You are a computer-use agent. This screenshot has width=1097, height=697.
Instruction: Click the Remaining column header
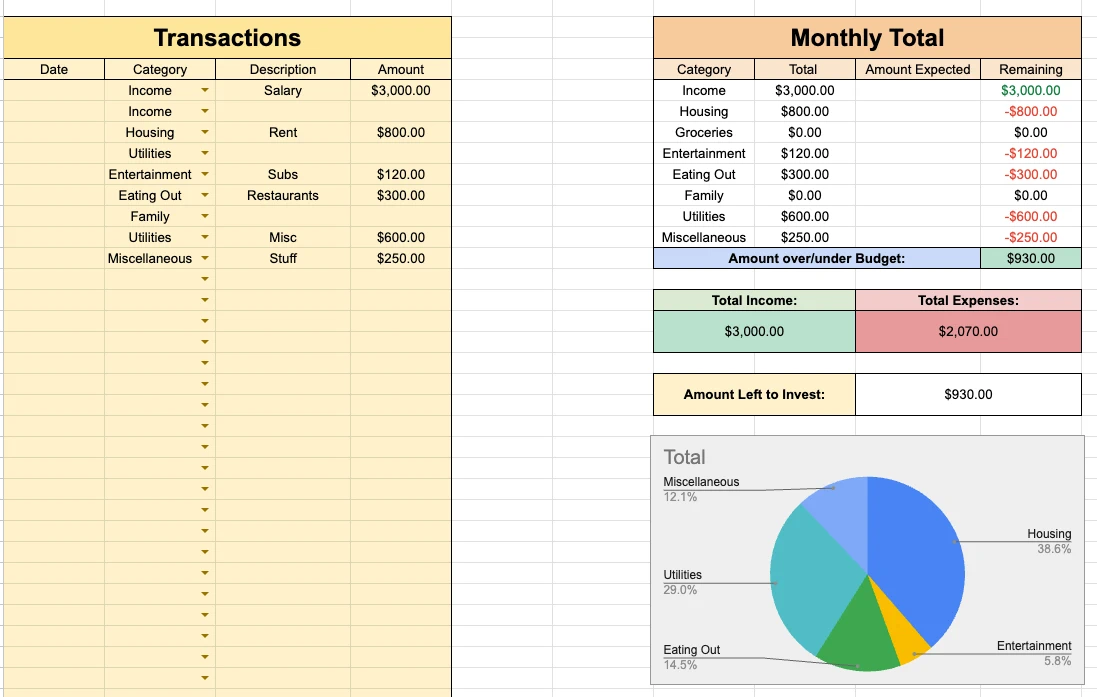1031,69
